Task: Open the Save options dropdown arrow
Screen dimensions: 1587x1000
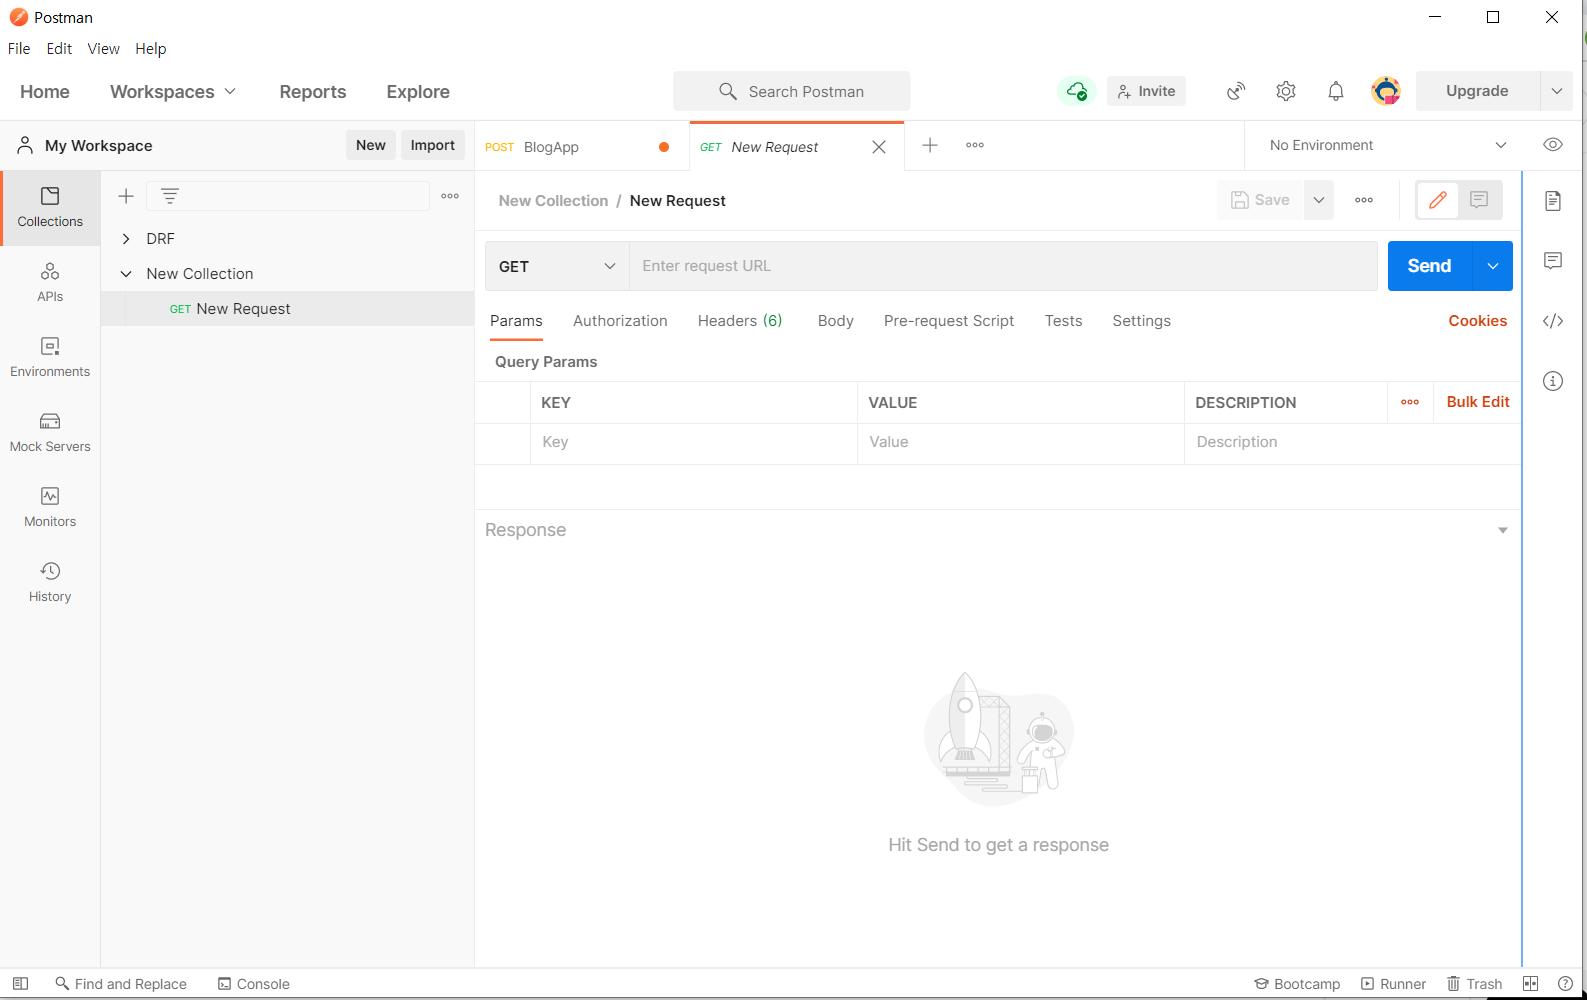Action: click(x=1319, y=200)
